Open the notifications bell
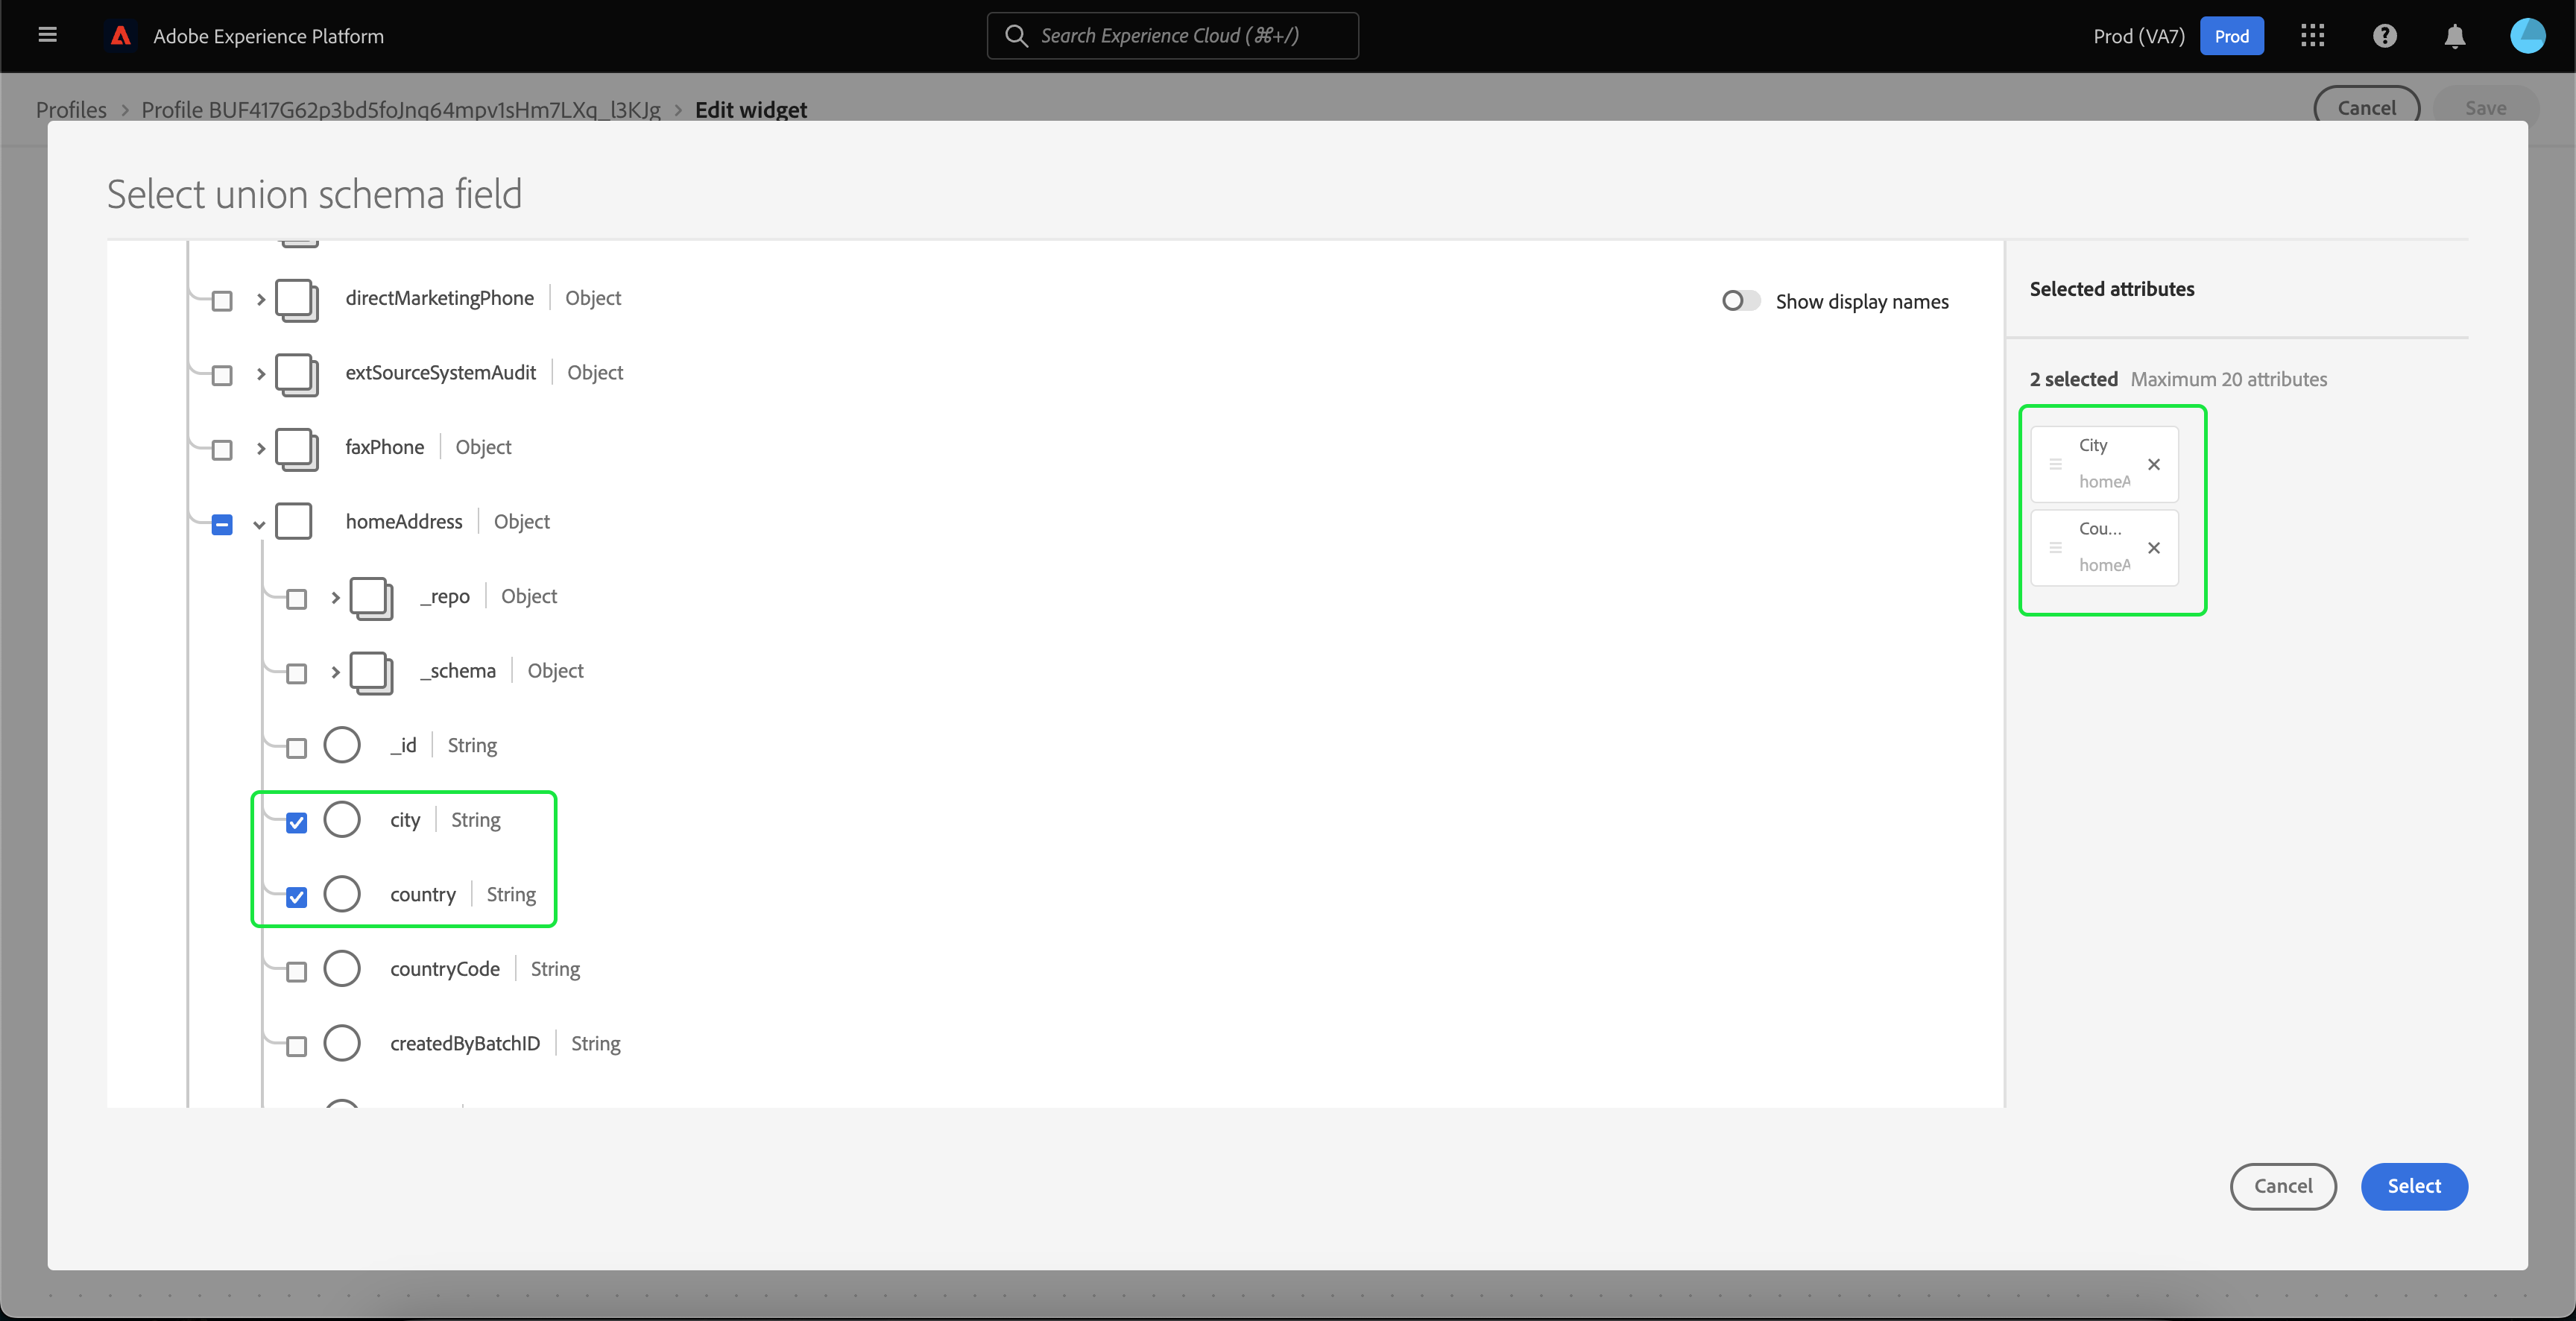The width and height of the screenshot is (2576, 1321). (x=2454, y=37)
